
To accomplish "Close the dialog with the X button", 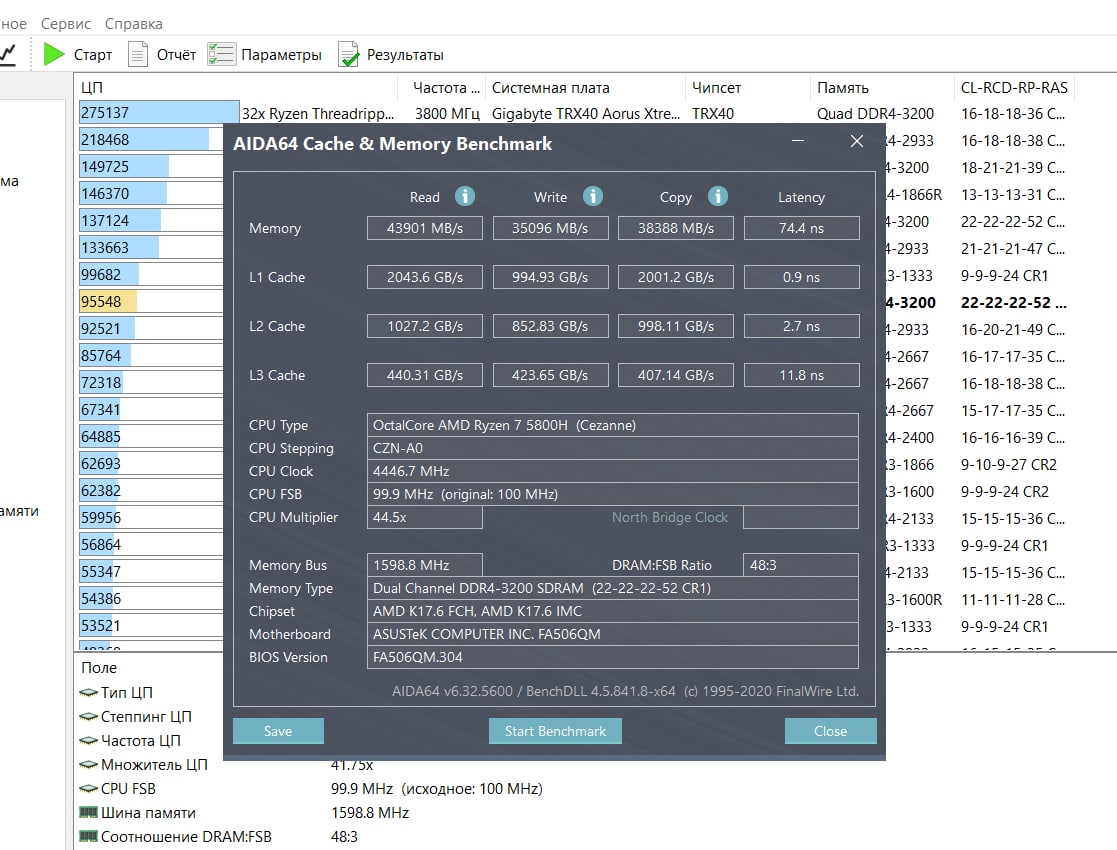I will [x=857, y=141].
